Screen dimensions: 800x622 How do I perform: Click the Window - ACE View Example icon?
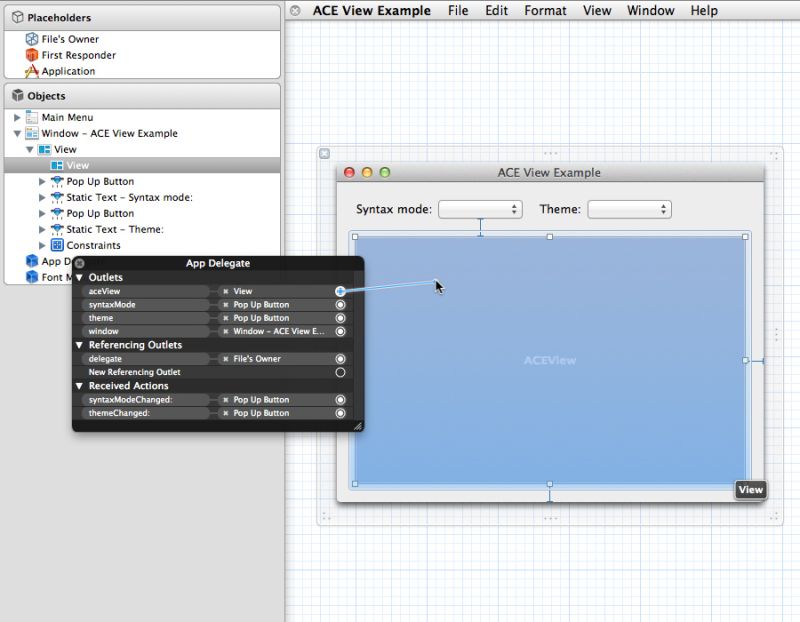(32, 133)
